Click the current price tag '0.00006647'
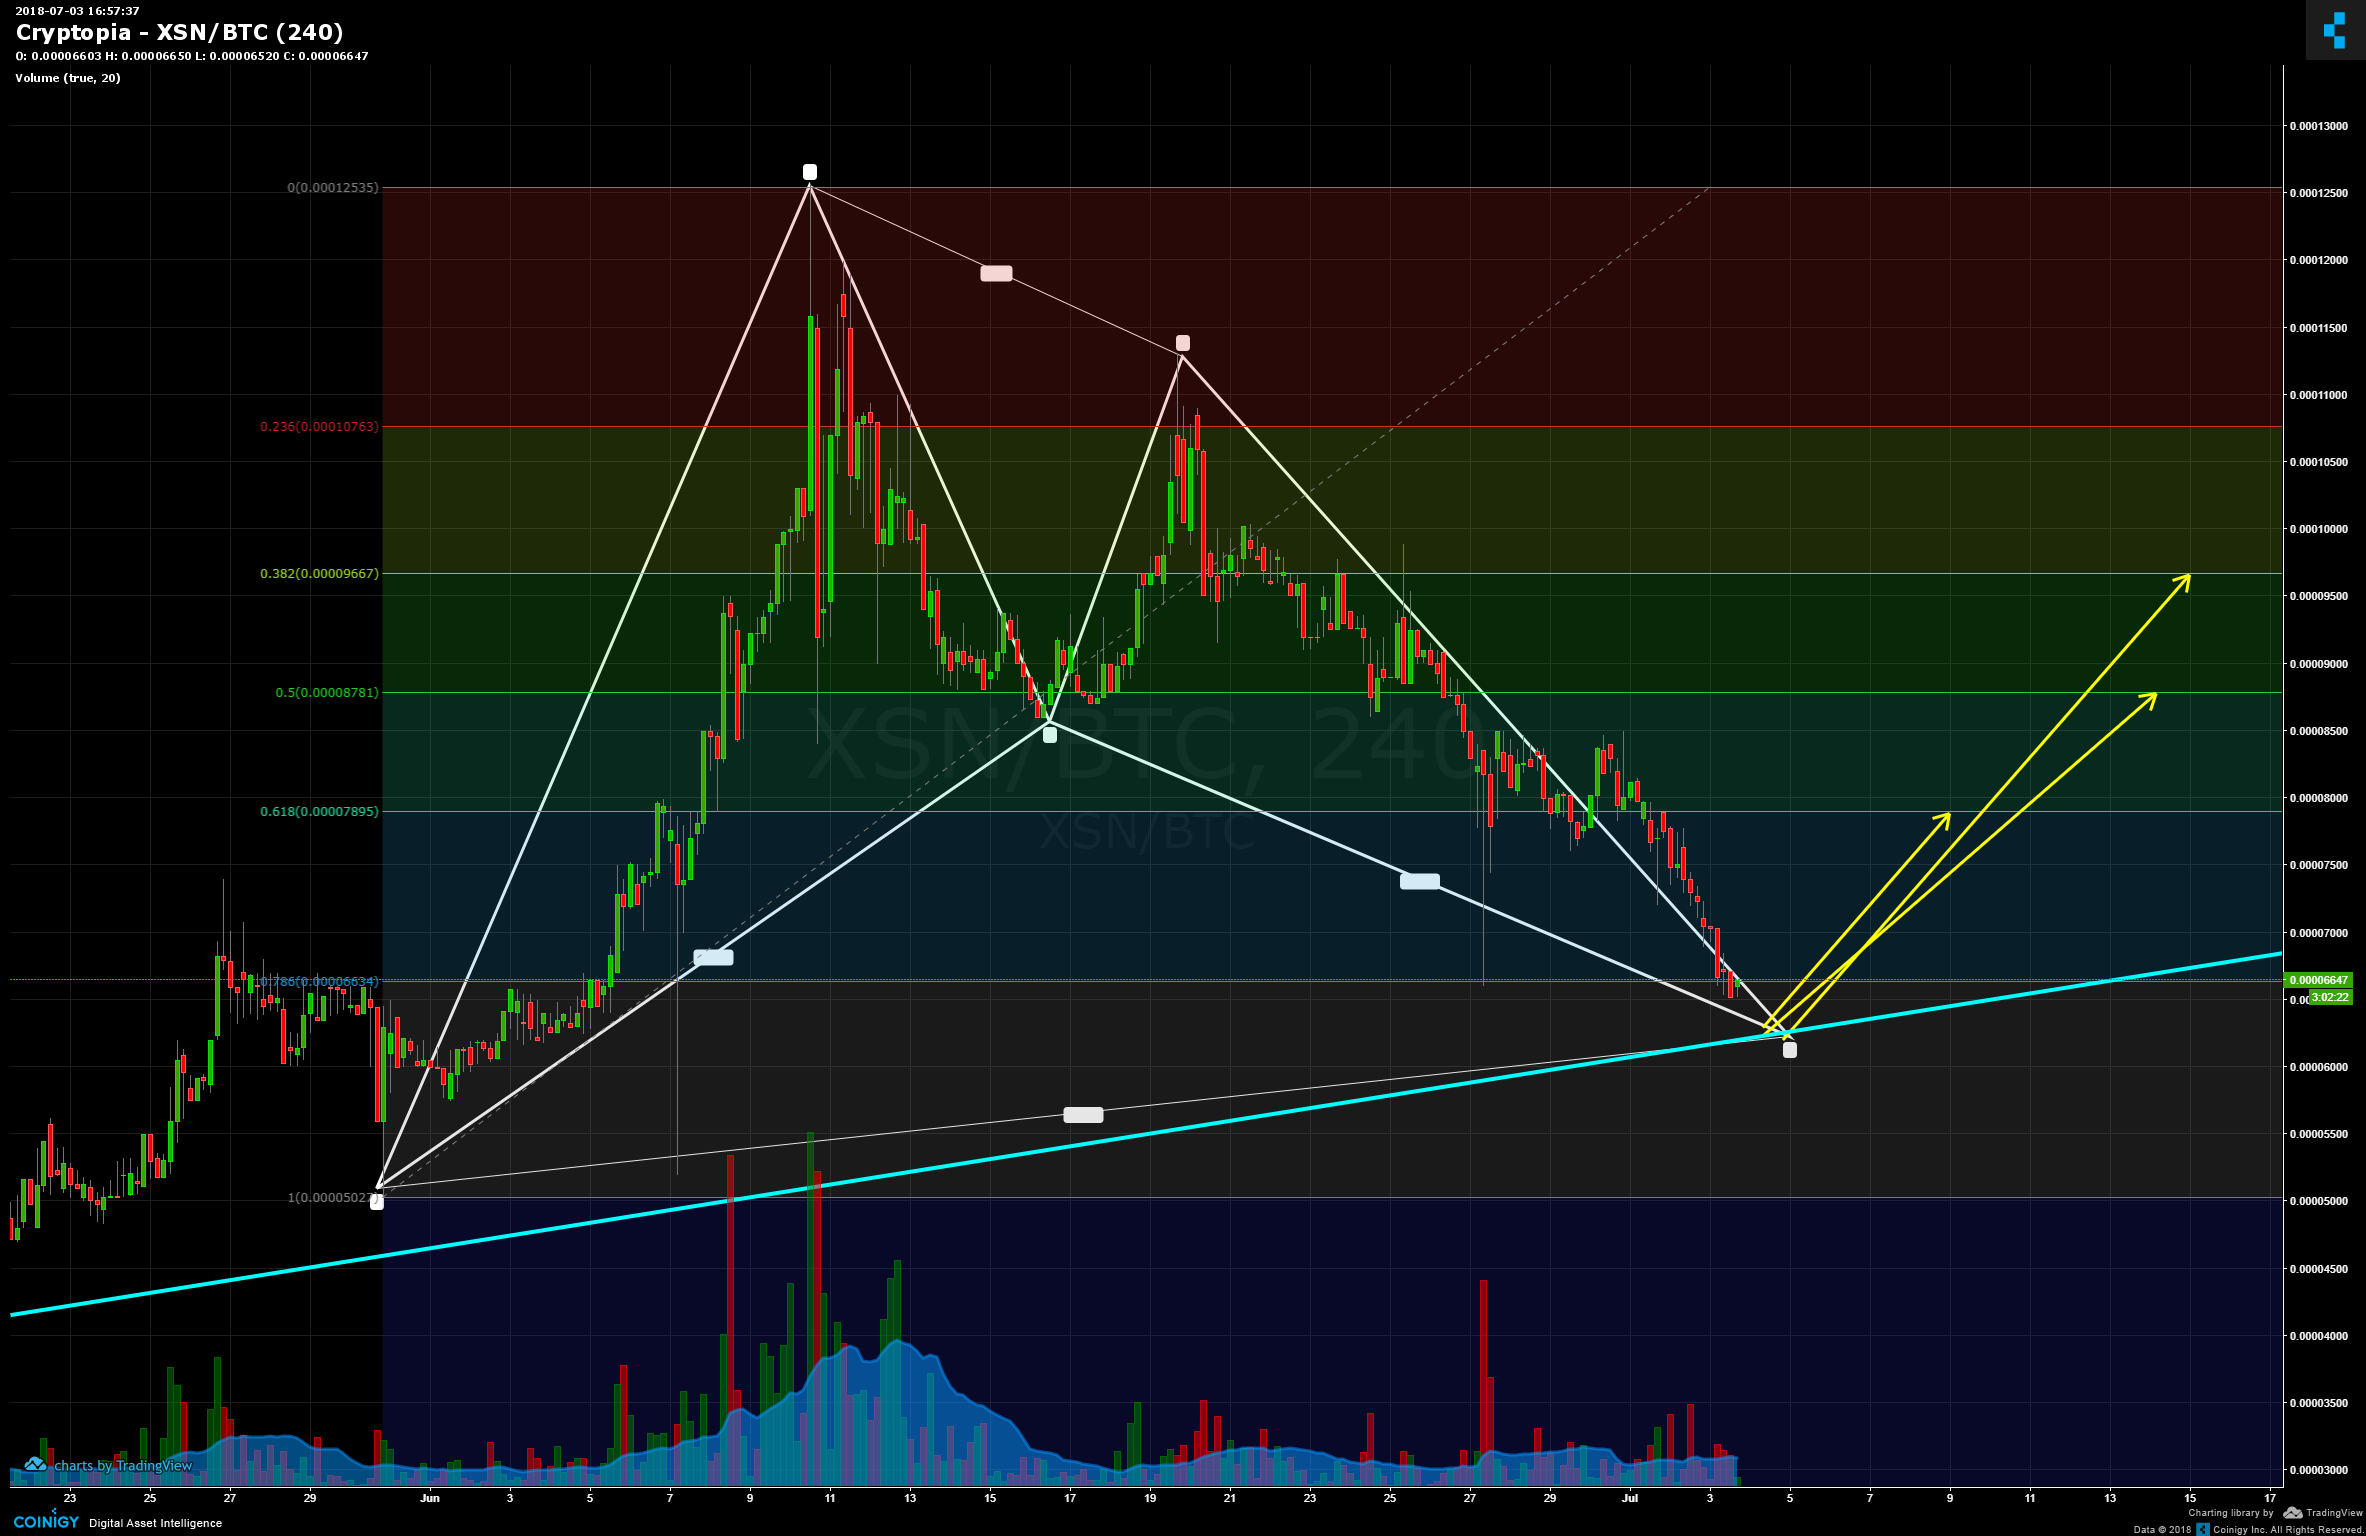This screenshot has width=2366, height=1536. [x=2318, y=980]
